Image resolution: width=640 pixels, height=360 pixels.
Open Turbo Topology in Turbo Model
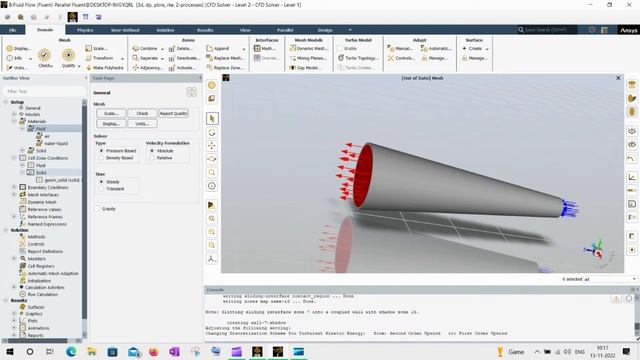click(358, 58)
